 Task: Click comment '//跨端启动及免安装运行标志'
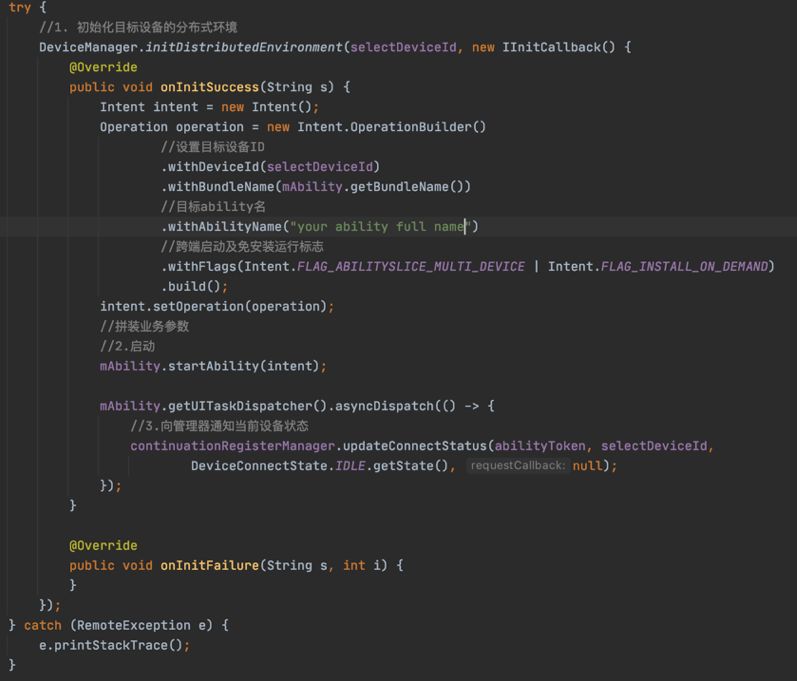242,246
